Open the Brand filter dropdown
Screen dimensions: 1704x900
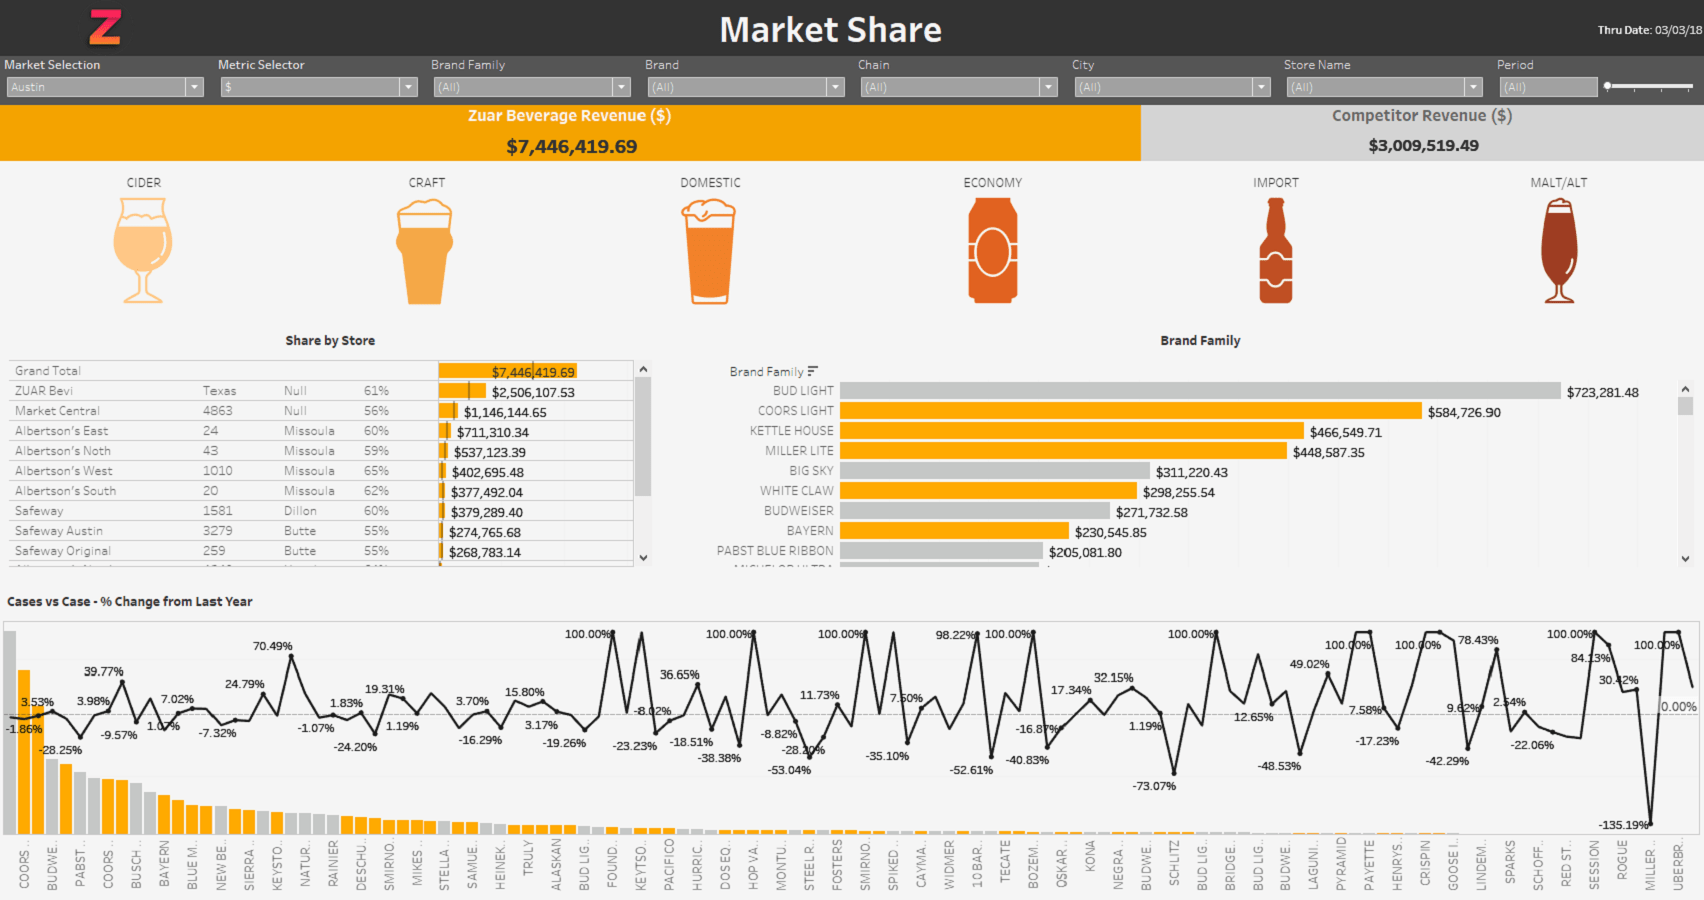(x=746, y=87)
